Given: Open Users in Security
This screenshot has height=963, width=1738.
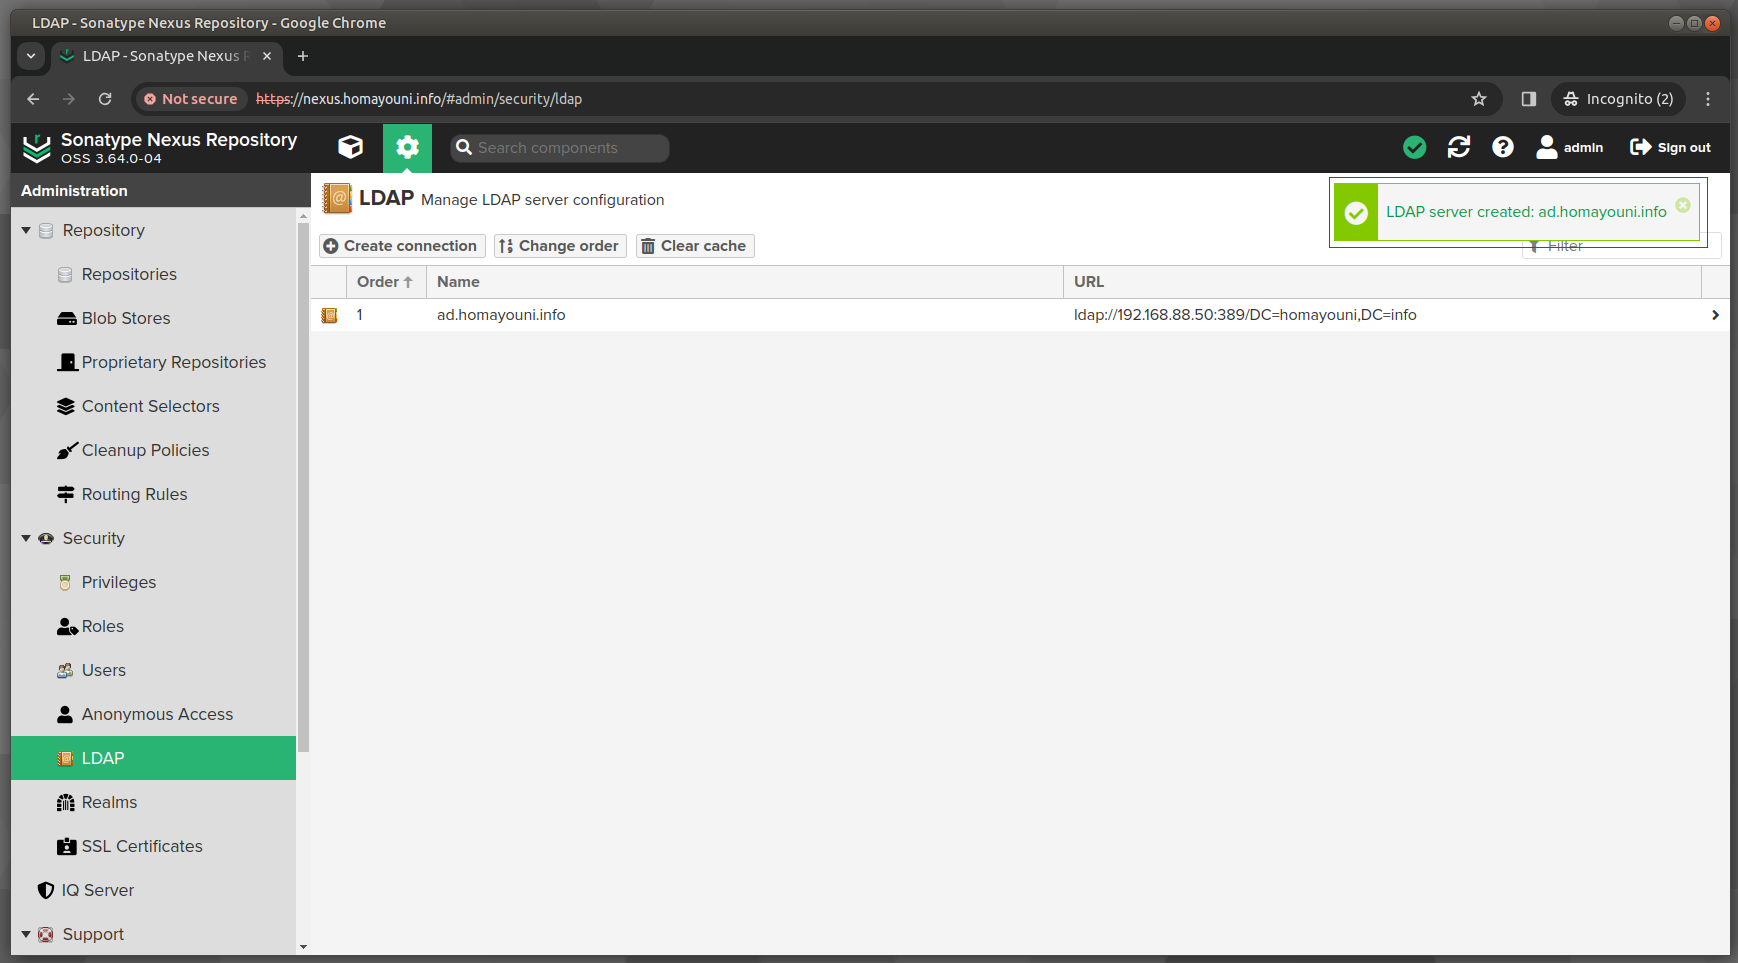Looking at the screenshot, I should click(104, 670).
